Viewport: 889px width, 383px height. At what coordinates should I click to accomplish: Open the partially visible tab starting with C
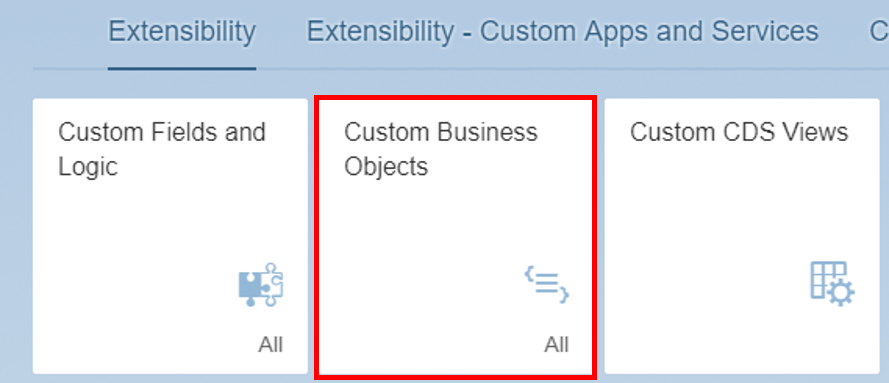coord(879,32)
